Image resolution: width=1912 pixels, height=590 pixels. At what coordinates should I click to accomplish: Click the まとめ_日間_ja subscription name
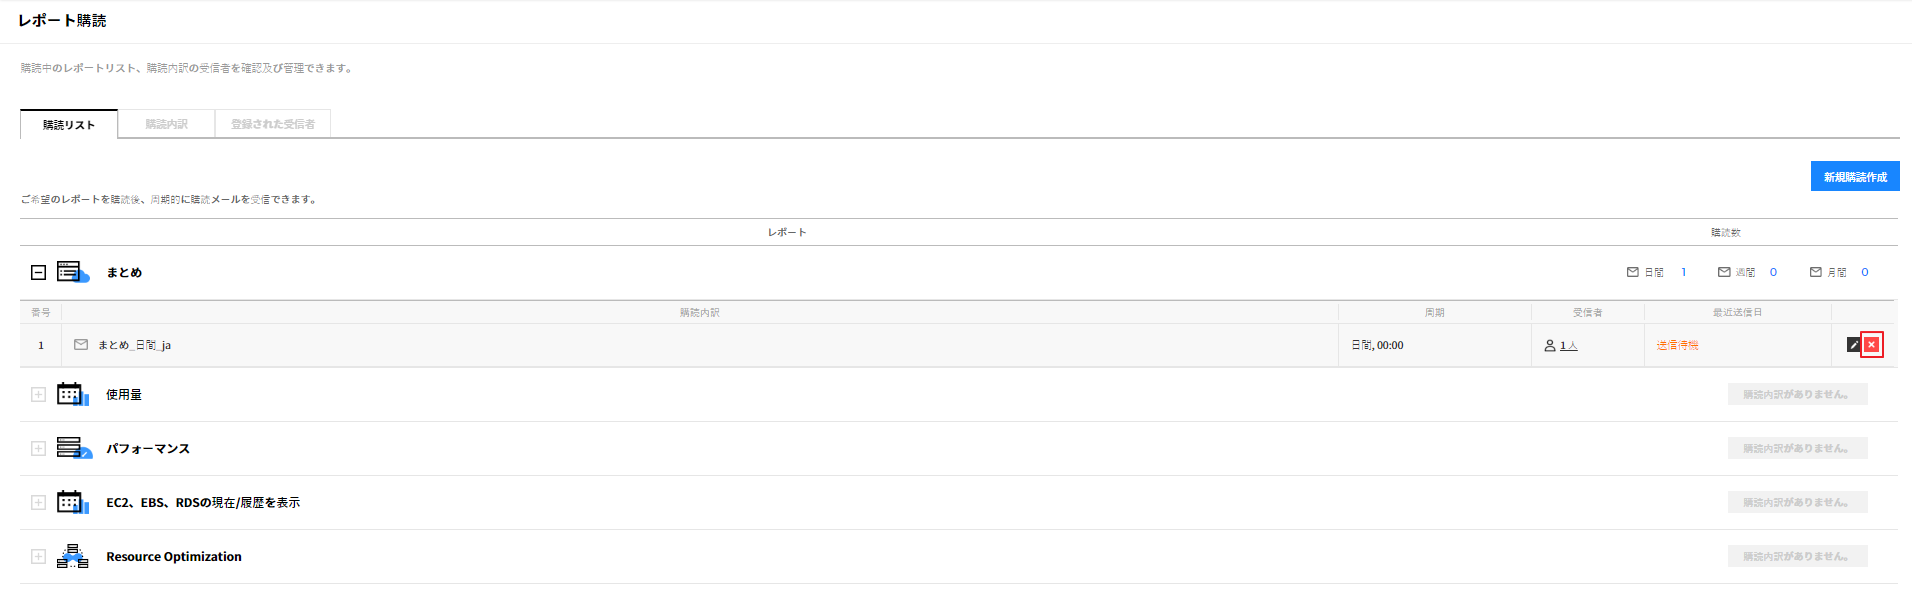[135, 345]
